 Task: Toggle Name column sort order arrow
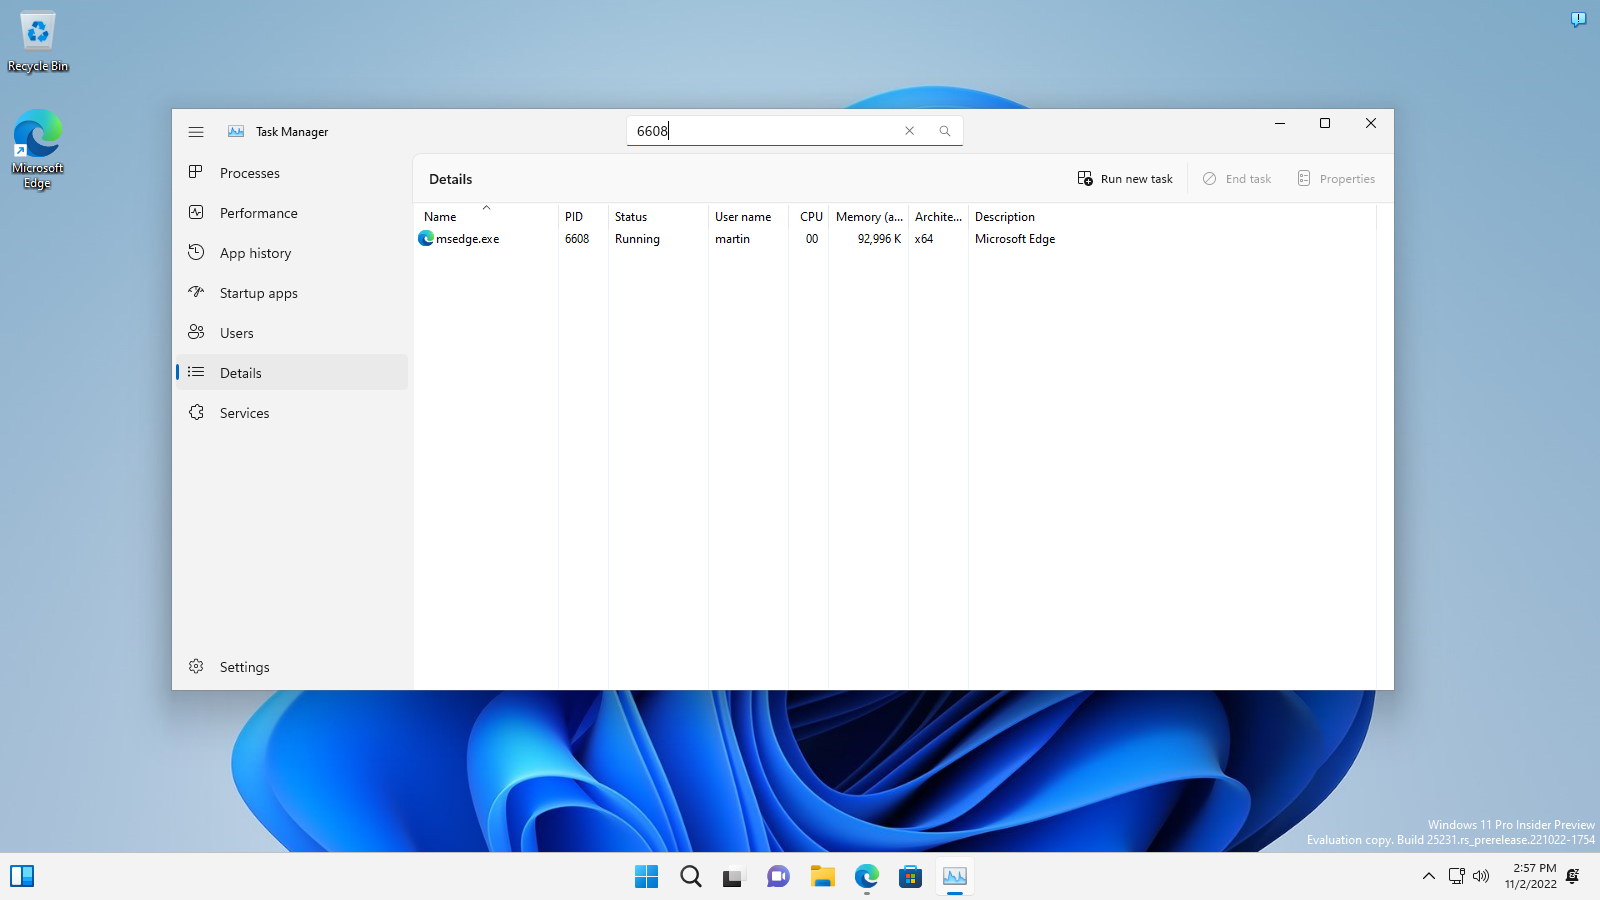pos(486,207)
